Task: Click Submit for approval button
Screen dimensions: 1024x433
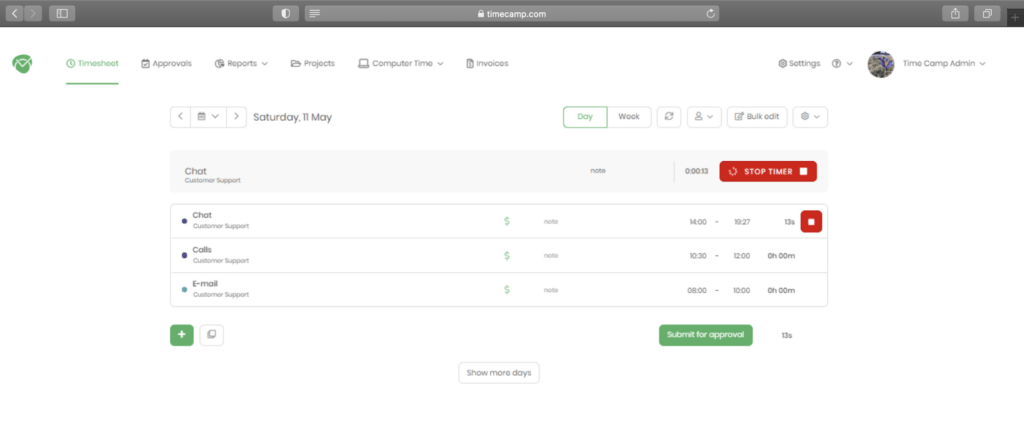Action: click(705, 335)
